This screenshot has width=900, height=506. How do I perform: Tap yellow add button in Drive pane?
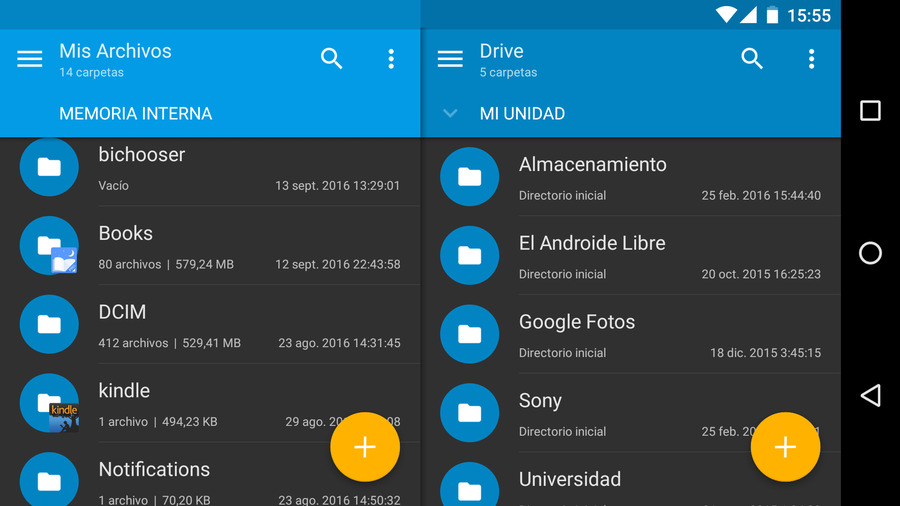[x=785, y=447]
